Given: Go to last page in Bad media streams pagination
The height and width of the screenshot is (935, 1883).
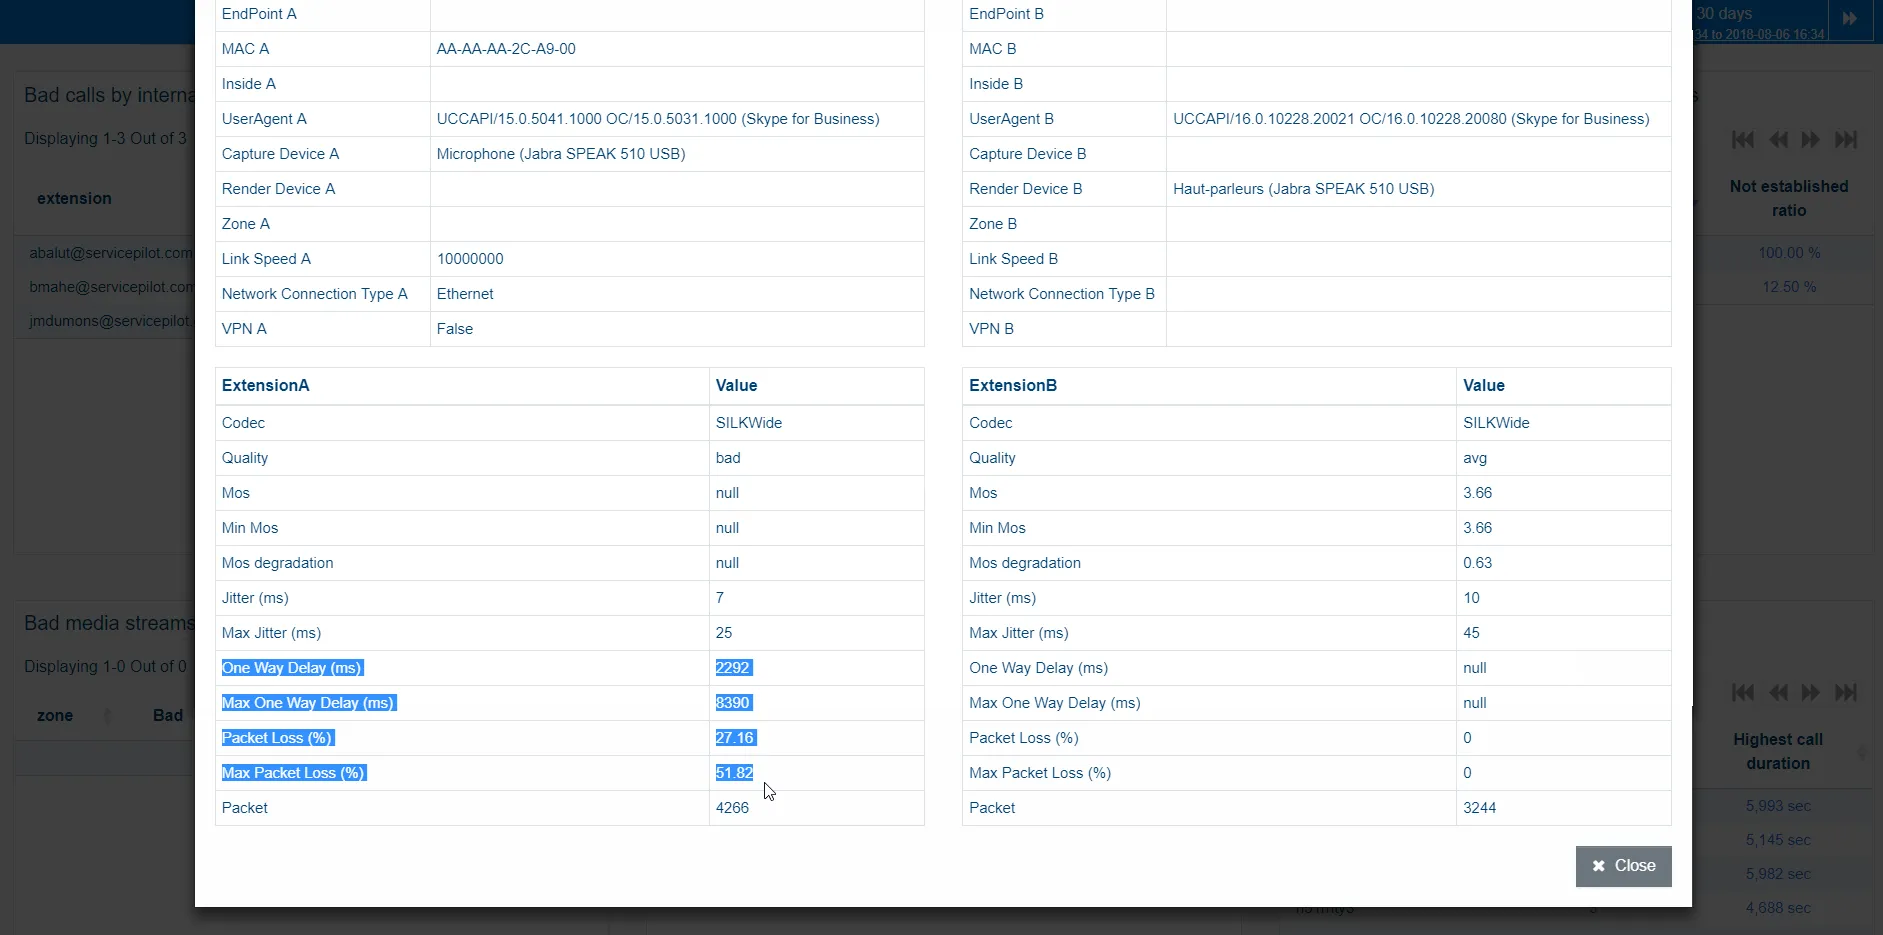Looking at the screenshot, I should coord(1846,692).
